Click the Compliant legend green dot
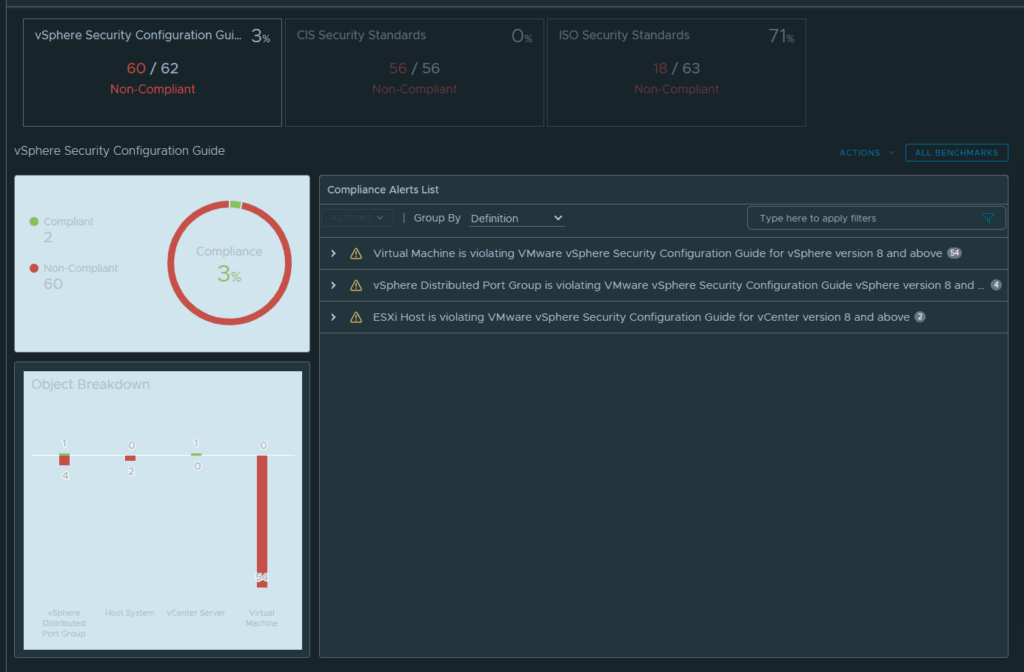The height and width of the screenshot is (672, 1024). pyautogui.click(x=34, y=221)
